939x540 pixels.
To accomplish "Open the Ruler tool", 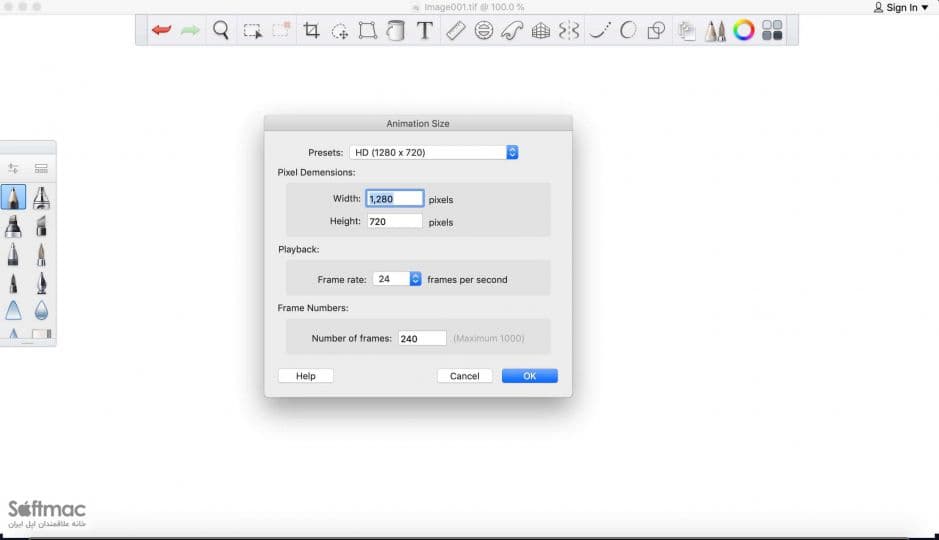I will tap(456, 30).
